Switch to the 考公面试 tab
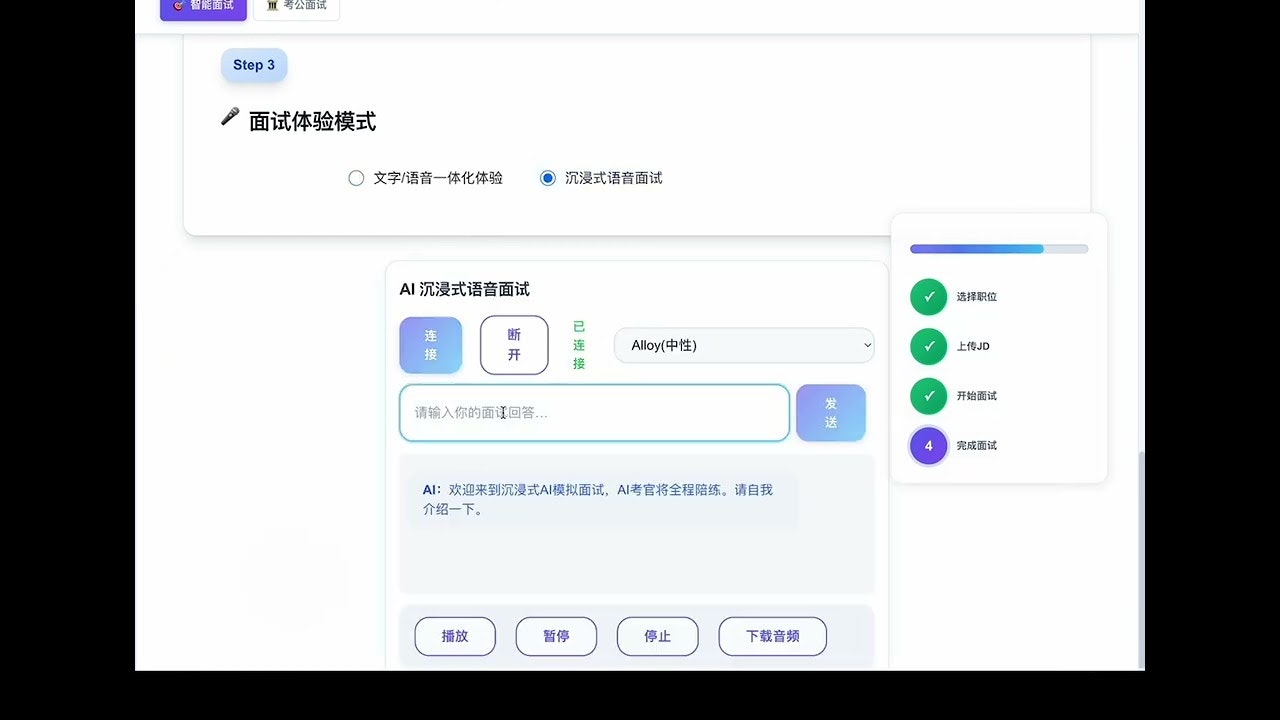1280x720 pixels. (296, 6)
